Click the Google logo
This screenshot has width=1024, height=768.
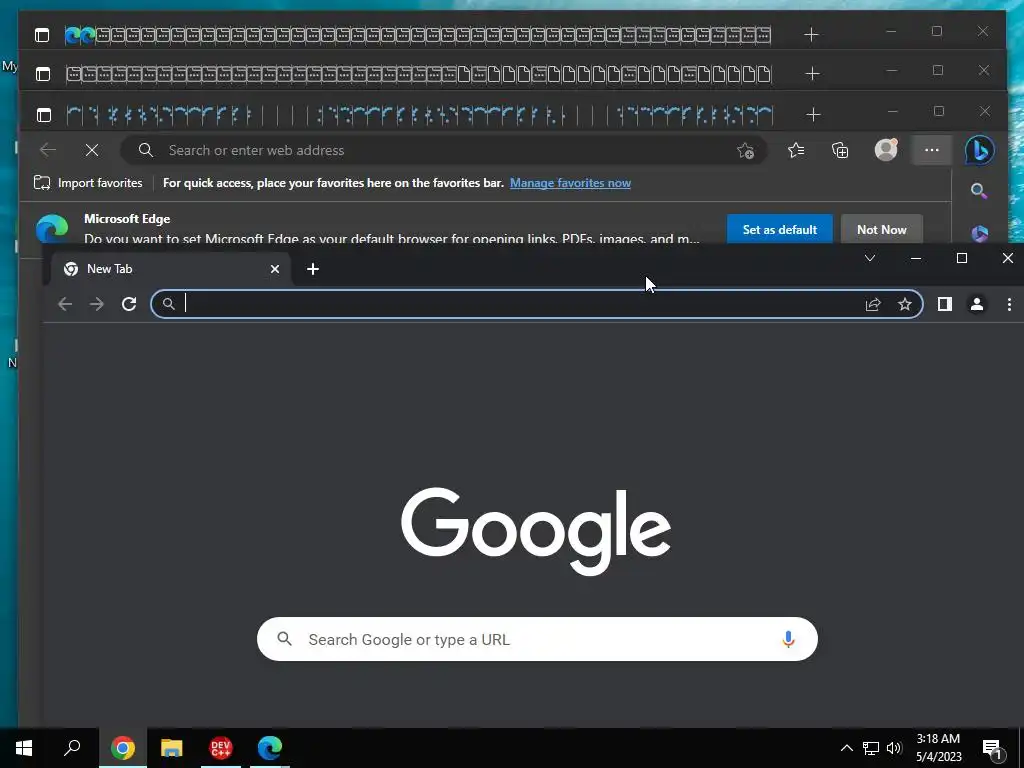point(536,530)
